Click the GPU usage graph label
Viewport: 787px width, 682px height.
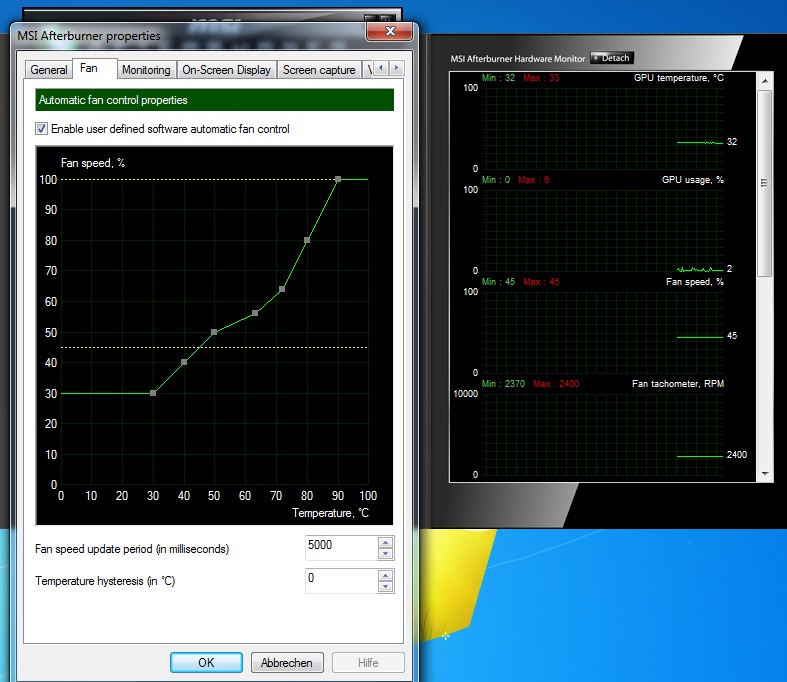pyautogui.click(x=692, y=180)
